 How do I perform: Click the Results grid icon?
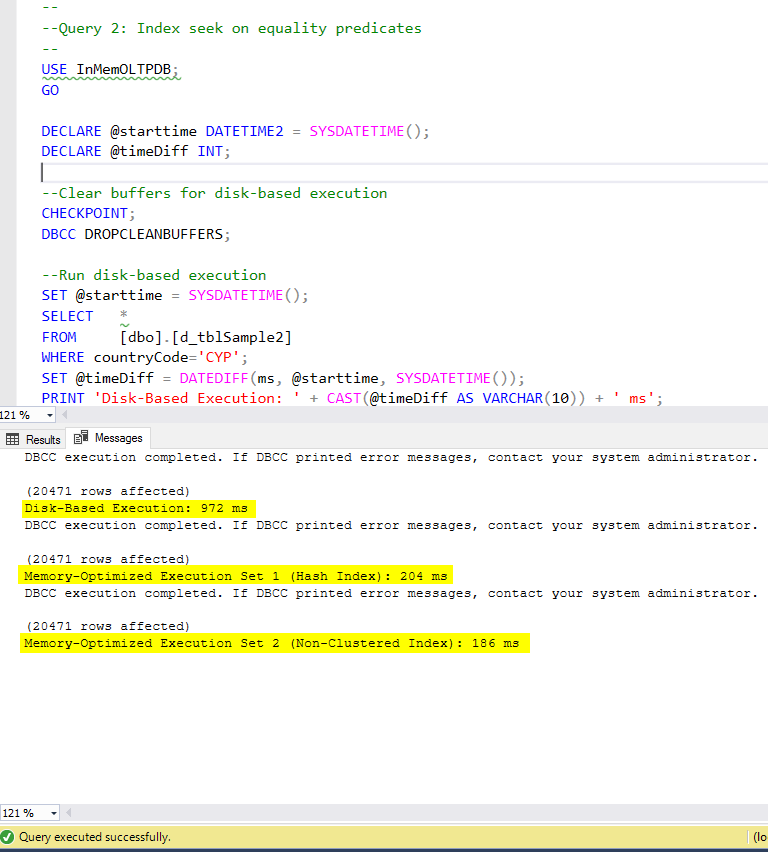tap(13, 439)
